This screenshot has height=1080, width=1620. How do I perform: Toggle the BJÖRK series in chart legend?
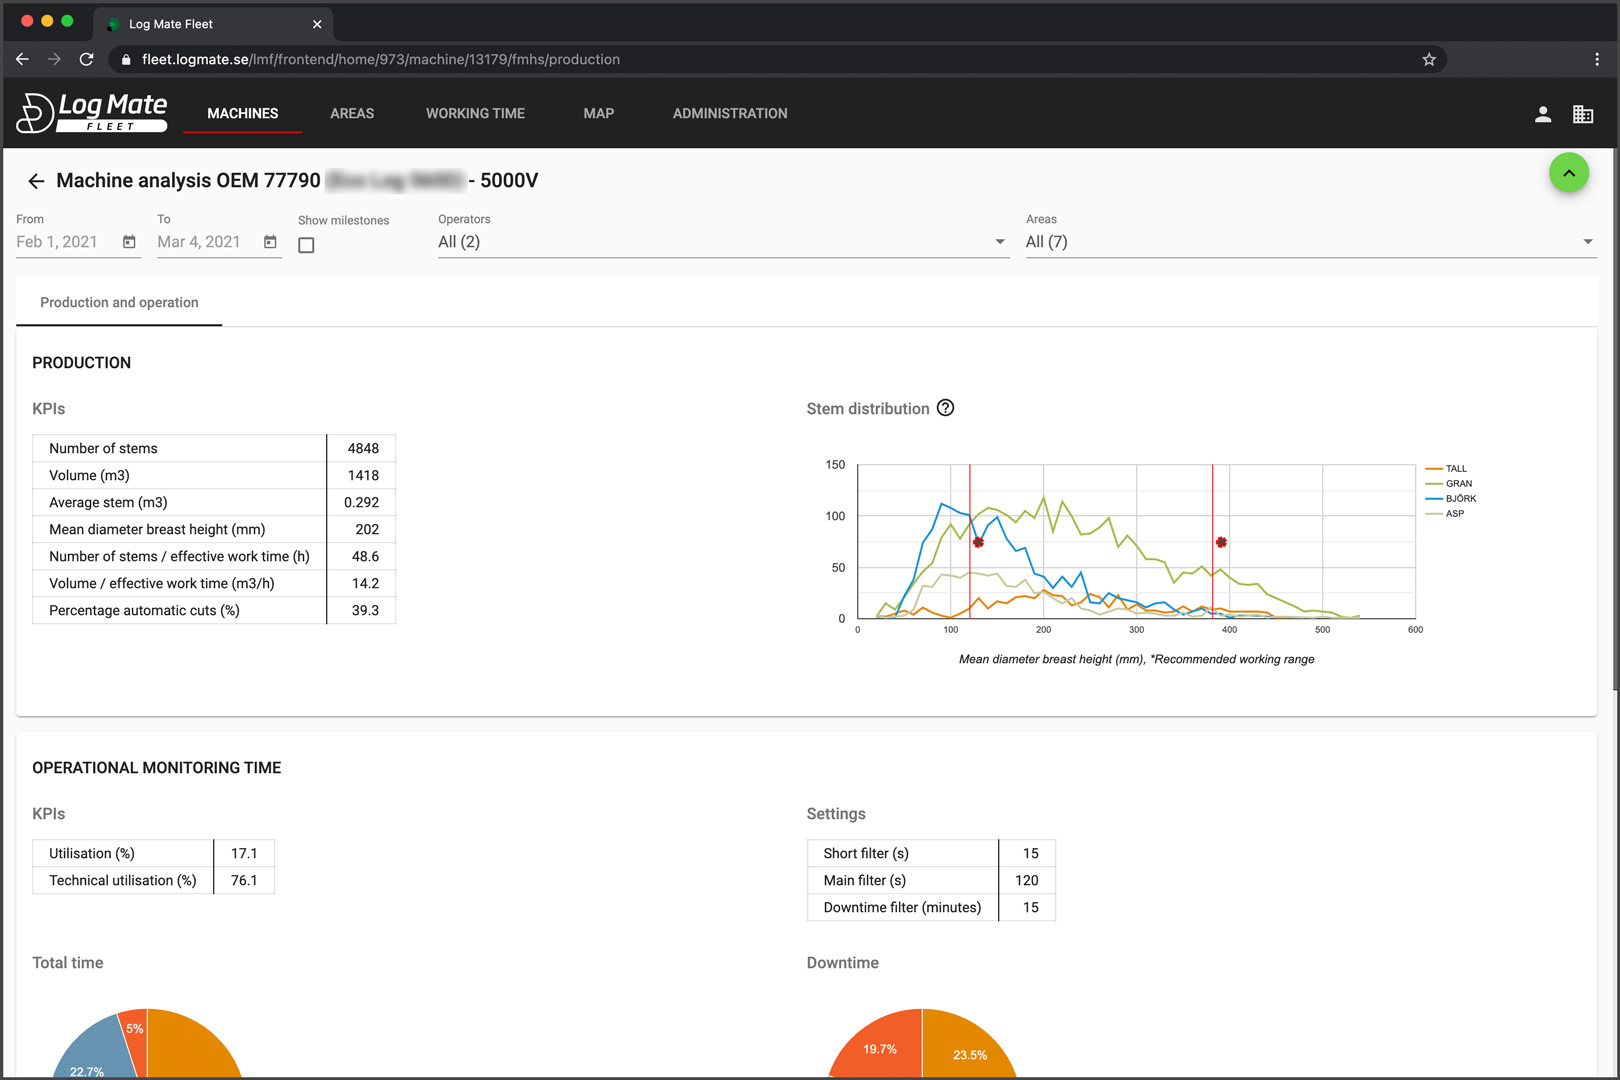[1451, 499]
